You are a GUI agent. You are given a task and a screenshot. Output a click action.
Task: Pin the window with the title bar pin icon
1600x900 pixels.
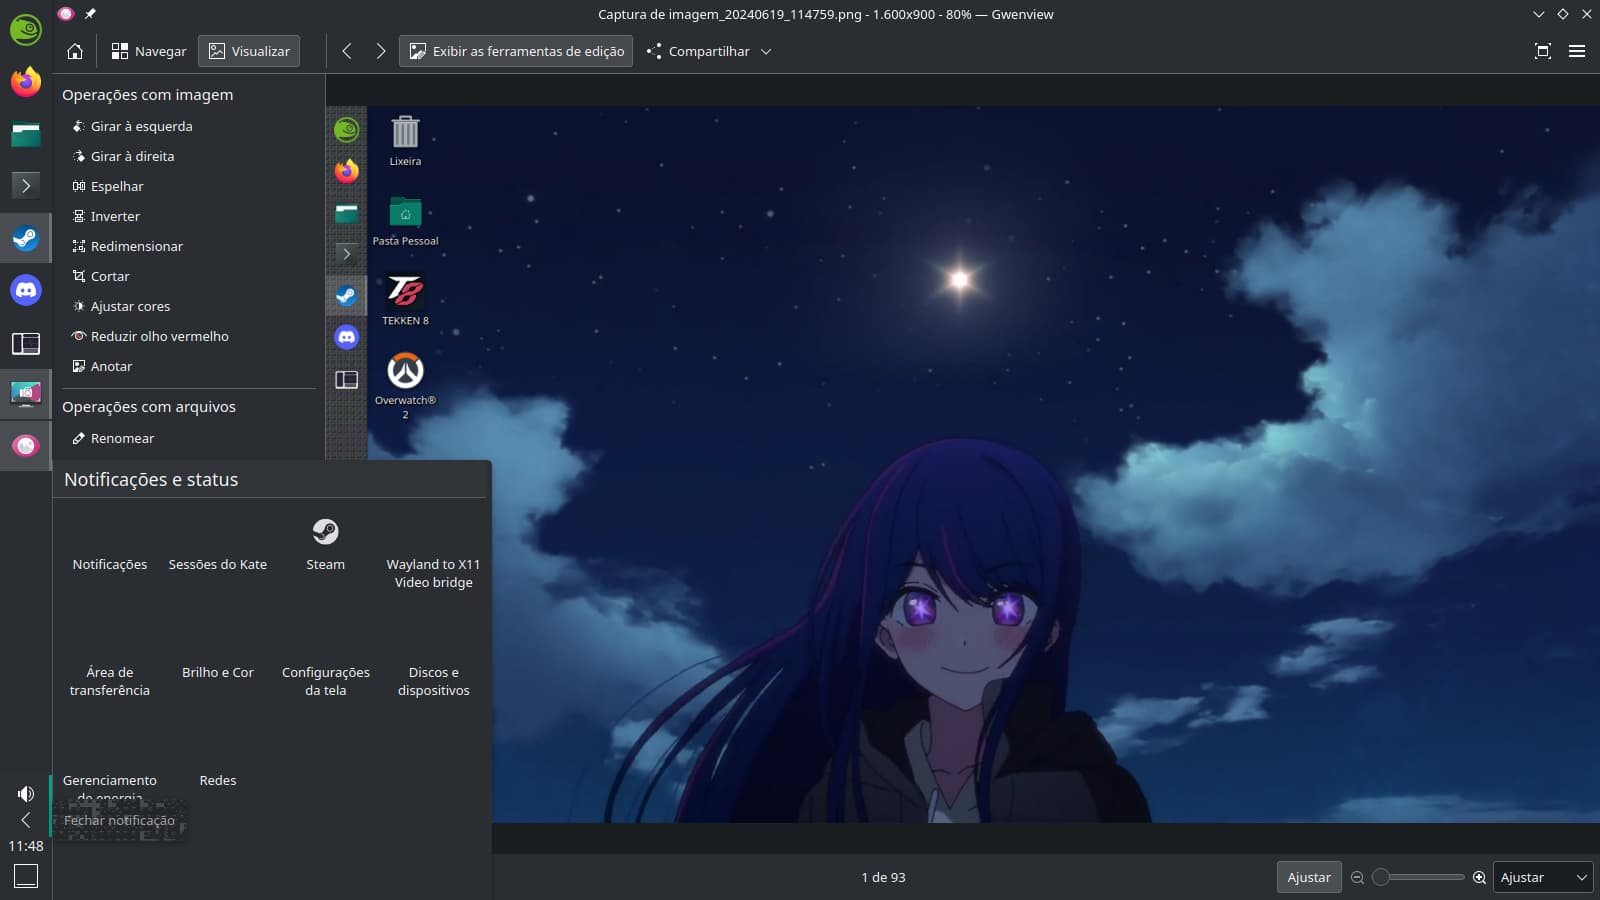pyautogui.click(x=90, y=14)
